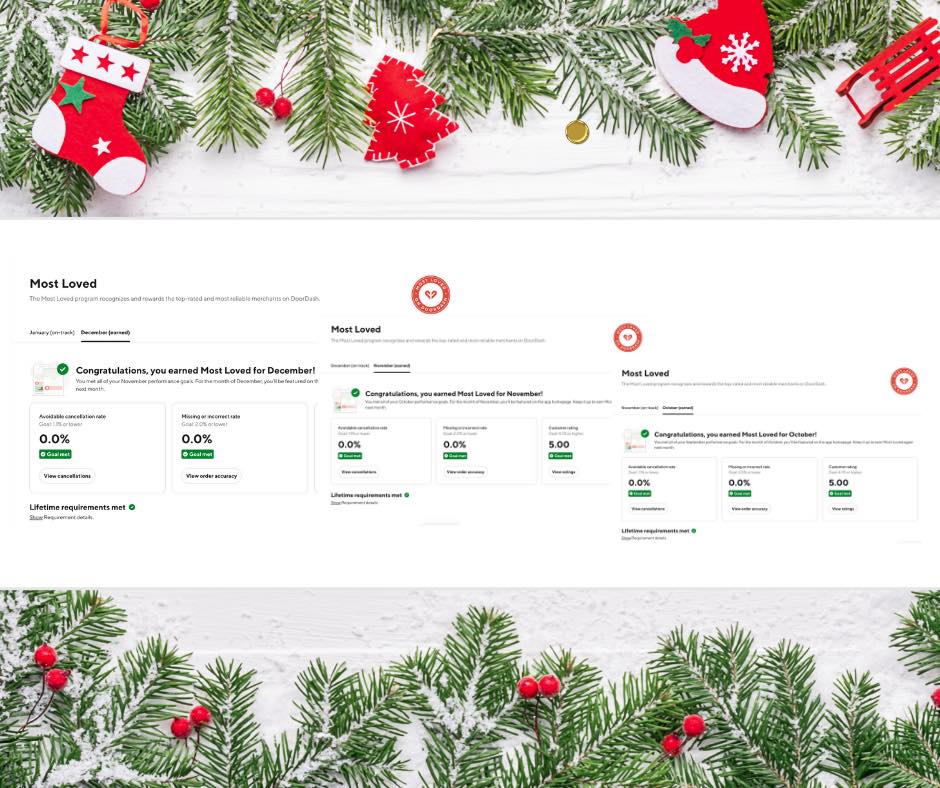Open View cancellations in the December panel
Image resolution: width=940 pixels, height=788 pixels.
[67, 476]
